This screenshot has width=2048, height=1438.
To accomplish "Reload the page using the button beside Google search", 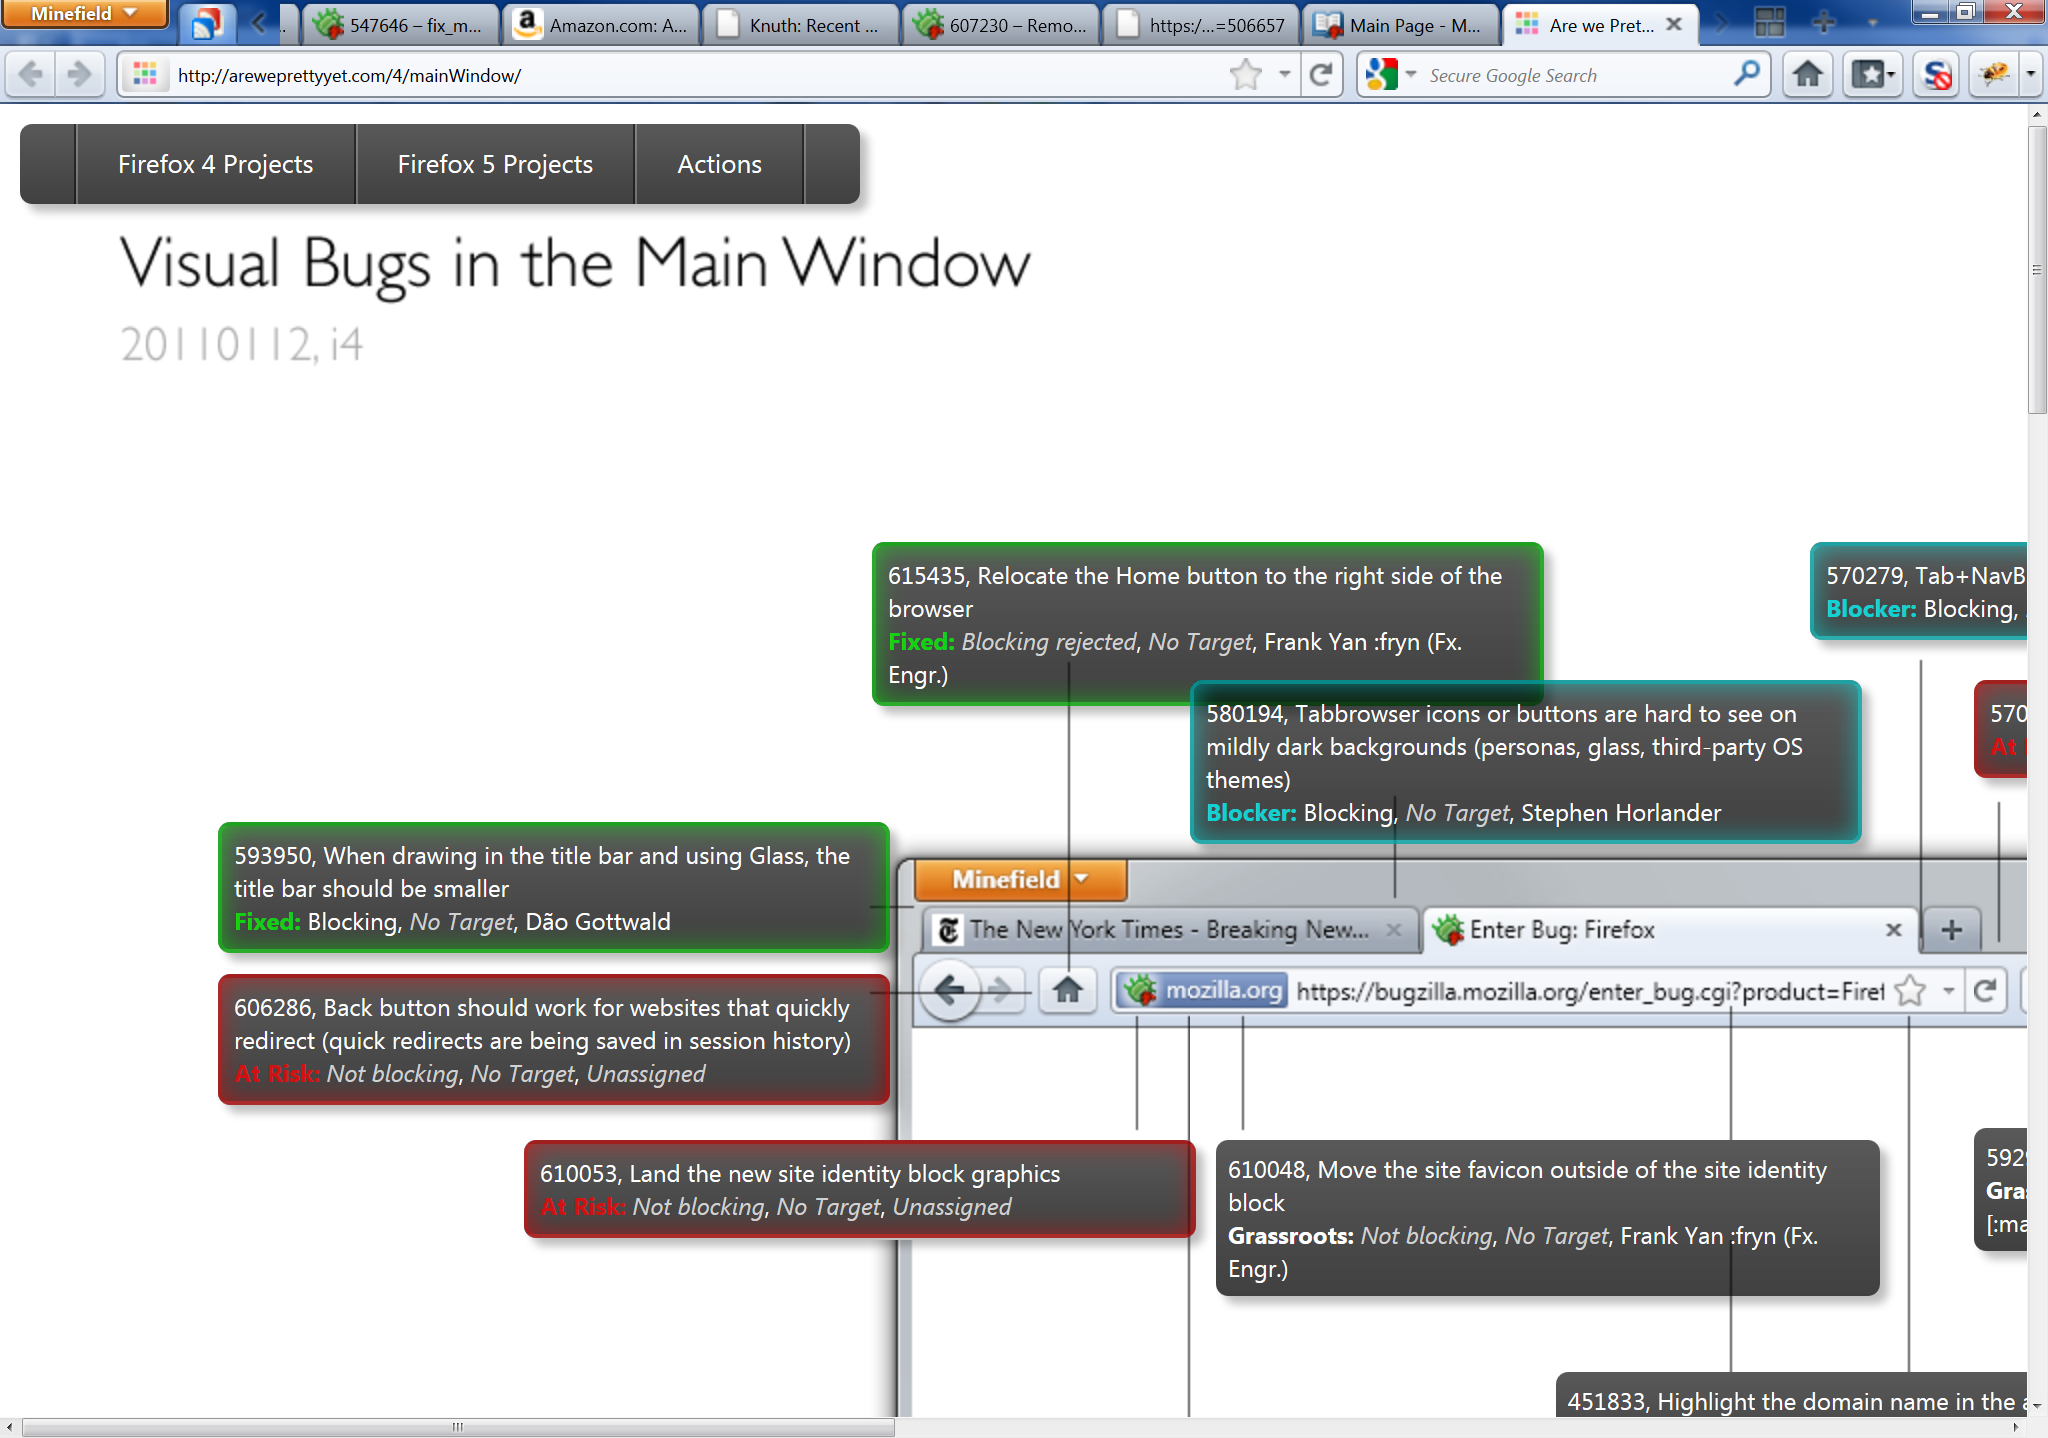I will click(1321, 75).
